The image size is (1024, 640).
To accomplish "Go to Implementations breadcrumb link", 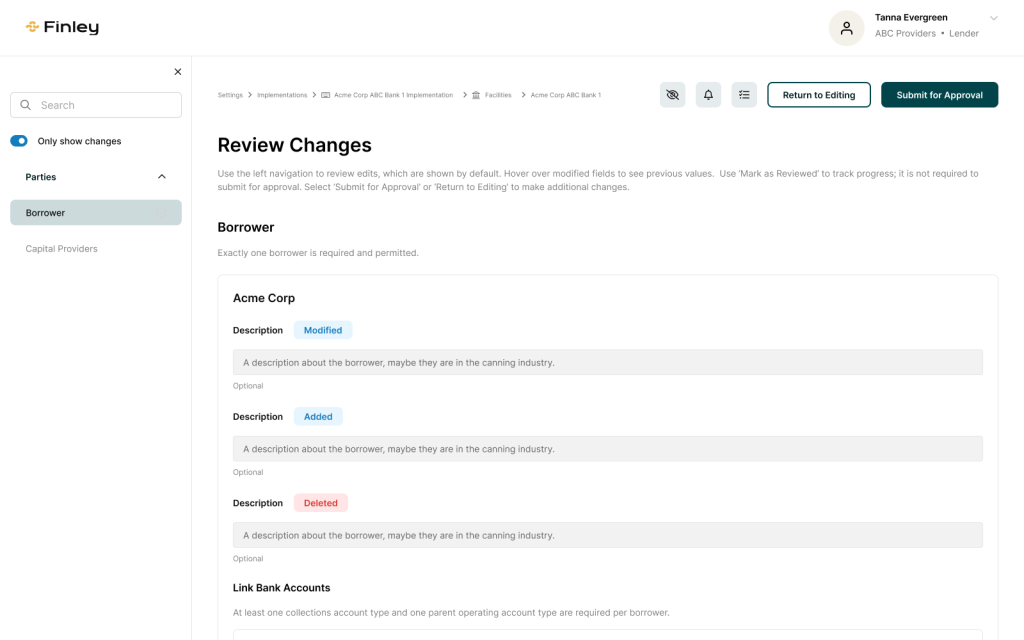I will click(282, 95).
